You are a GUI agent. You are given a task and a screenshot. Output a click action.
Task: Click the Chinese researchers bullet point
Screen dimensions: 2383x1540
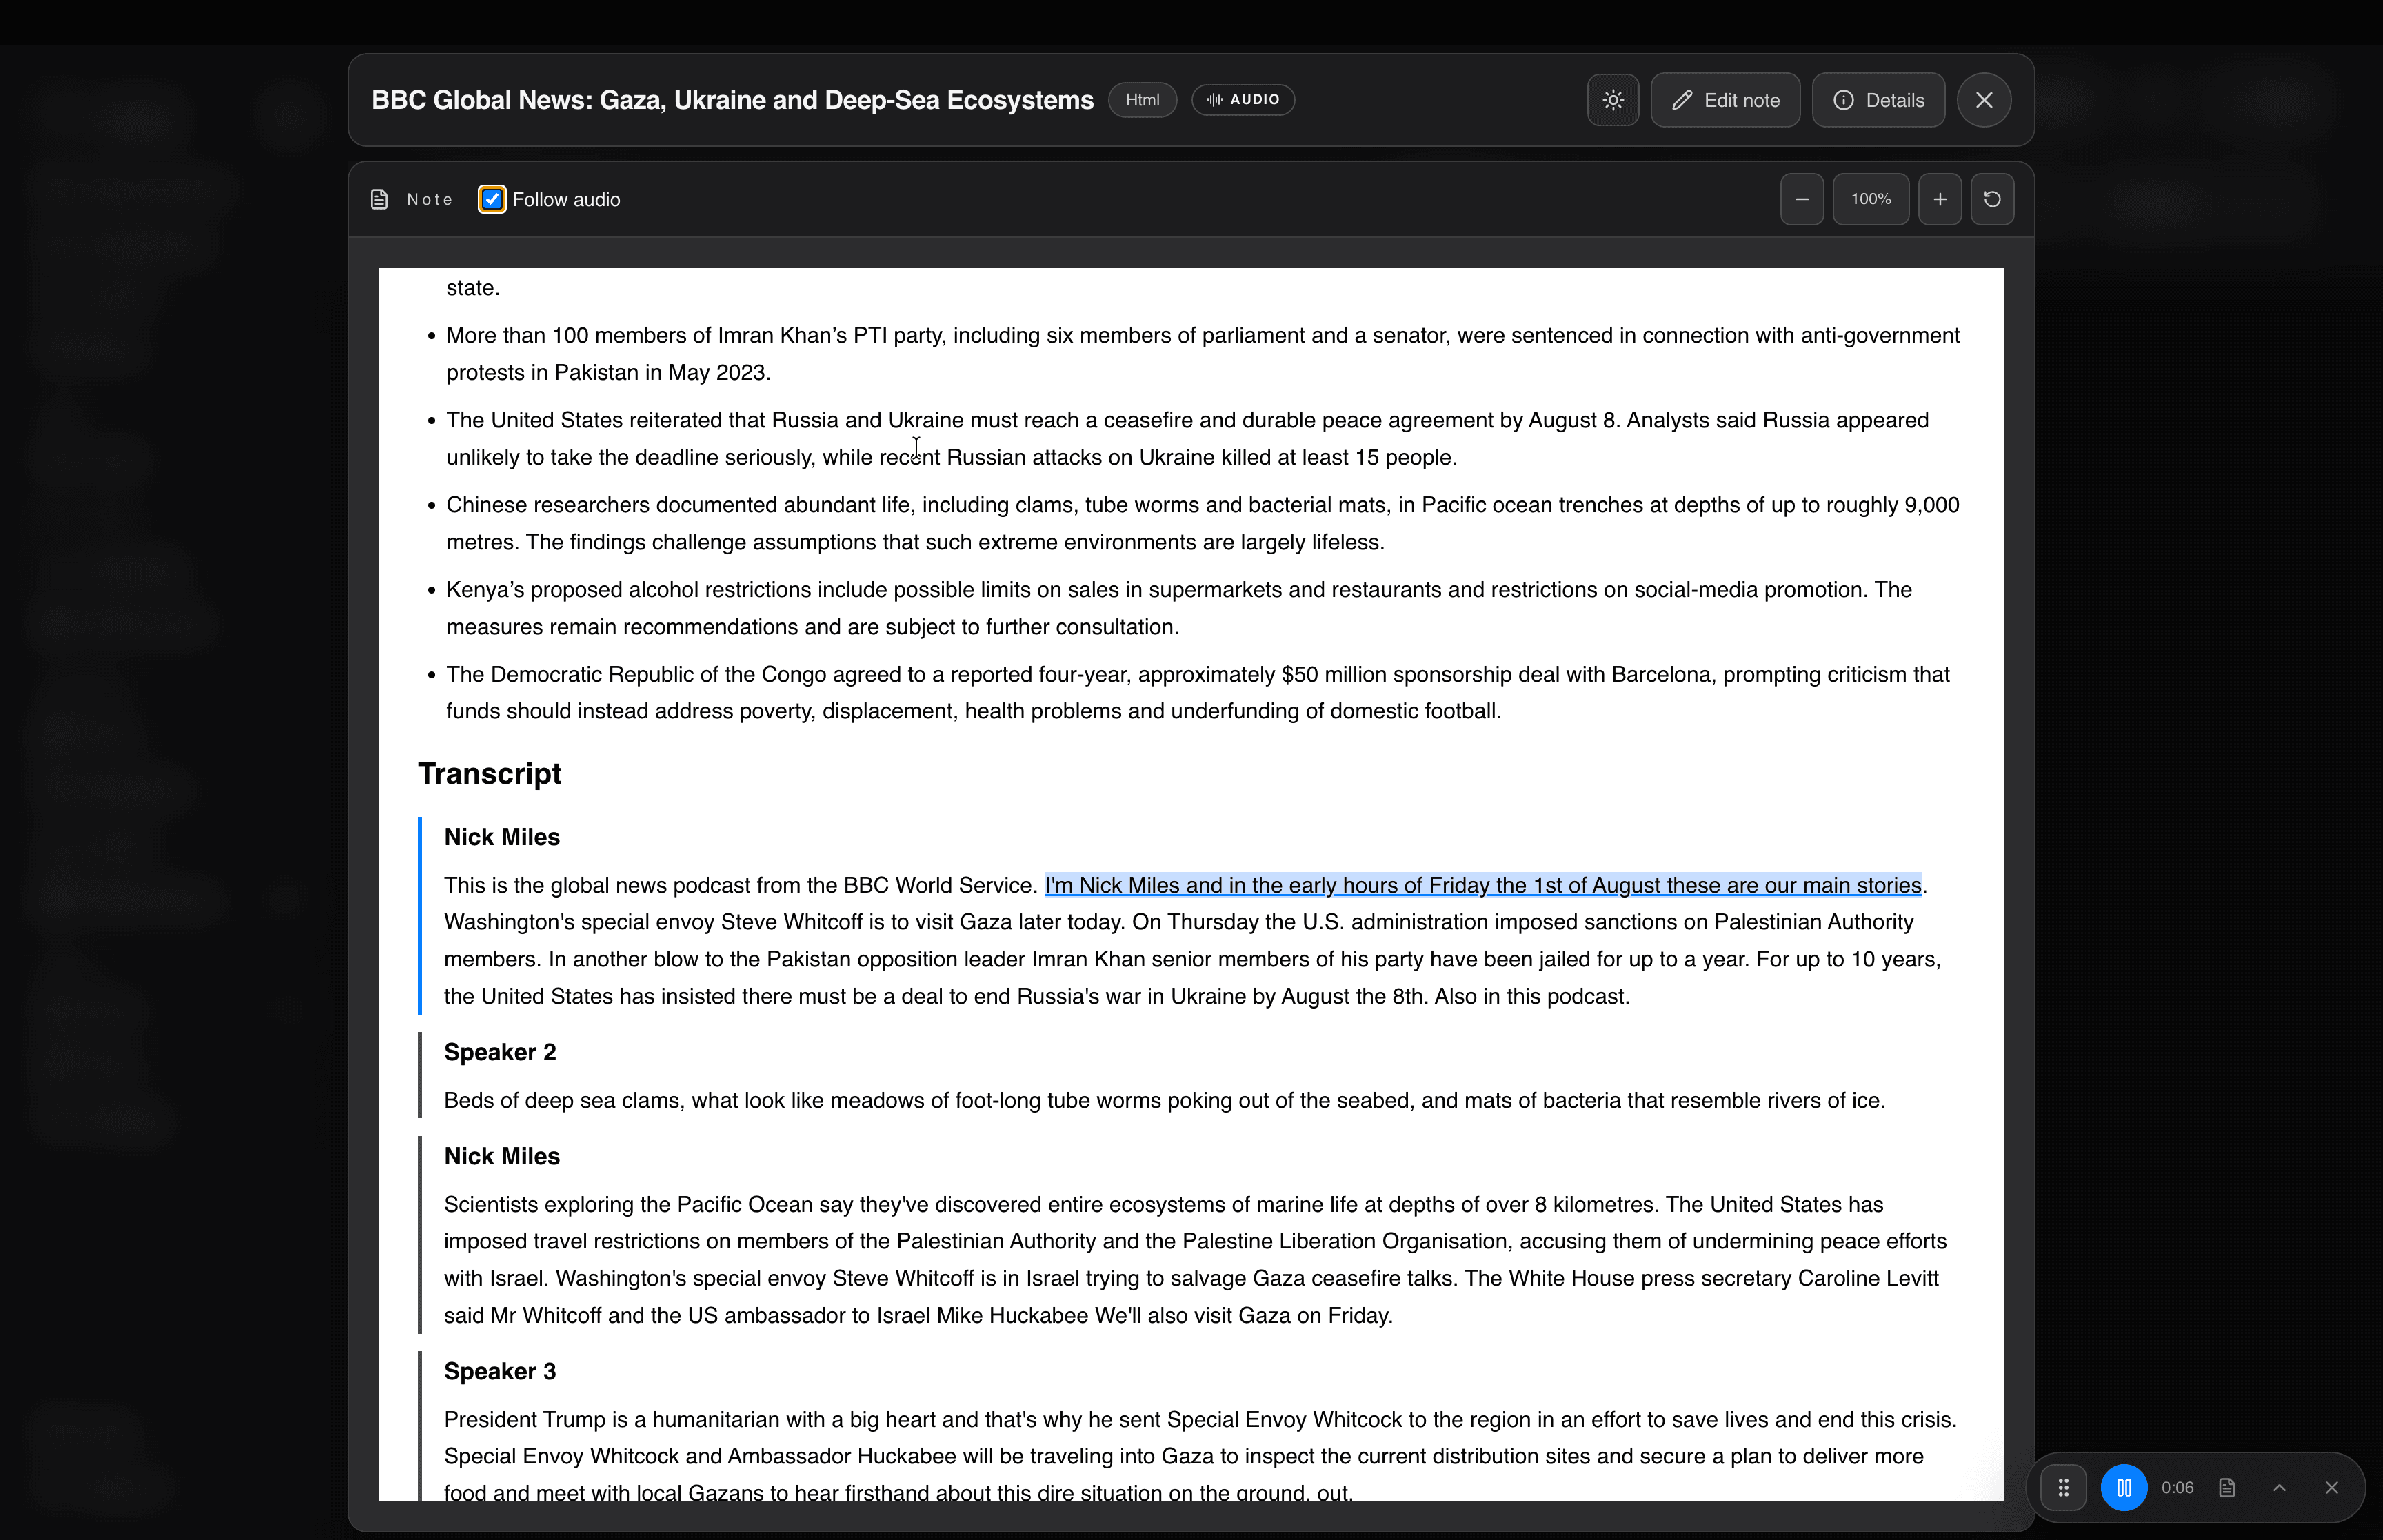(1203, 523)
